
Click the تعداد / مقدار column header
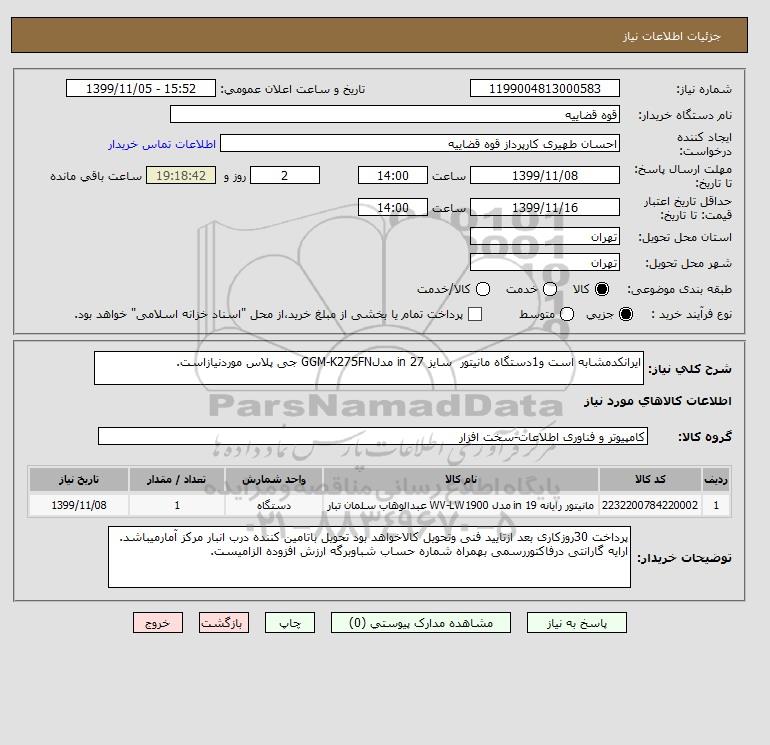177,479
